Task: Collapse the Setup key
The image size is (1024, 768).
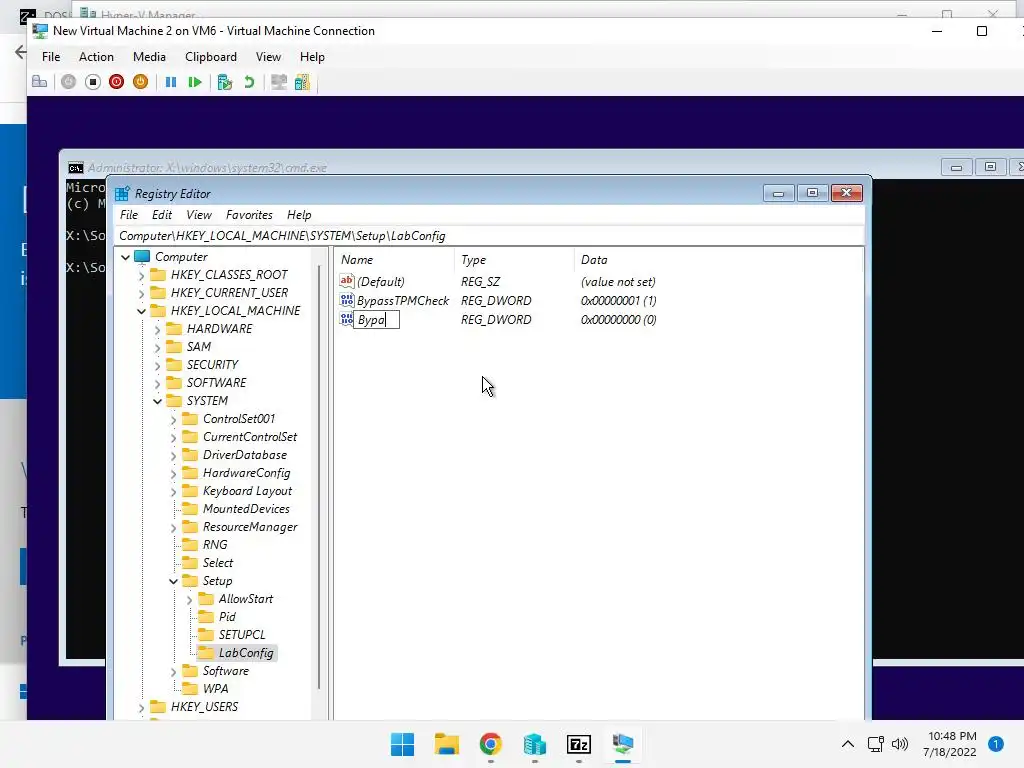Action: pos(173,581)
